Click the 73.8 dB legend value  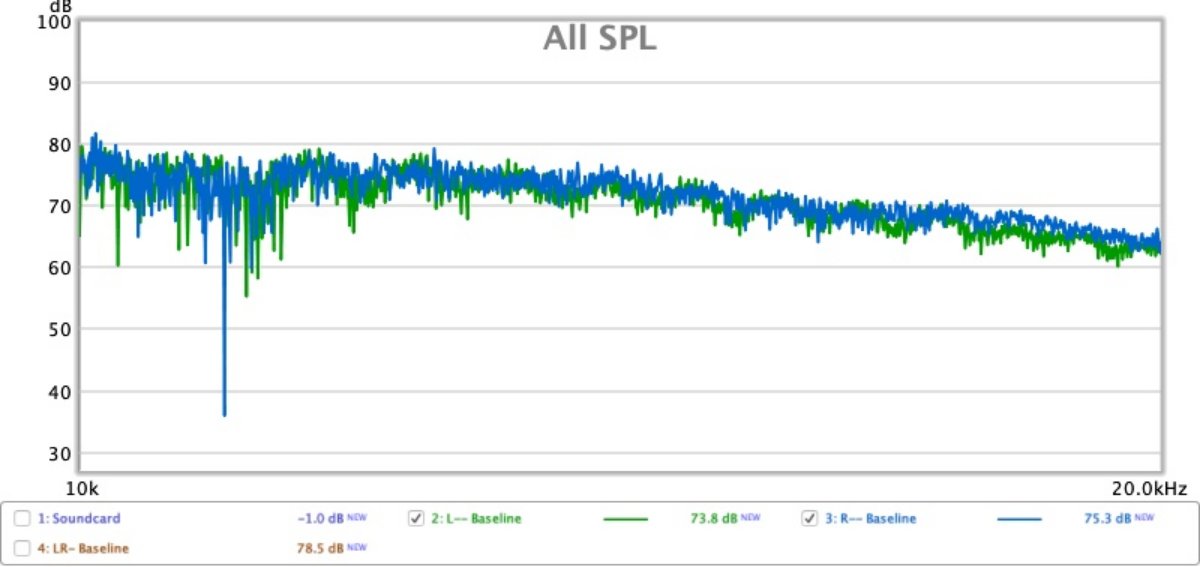point(714,519)
